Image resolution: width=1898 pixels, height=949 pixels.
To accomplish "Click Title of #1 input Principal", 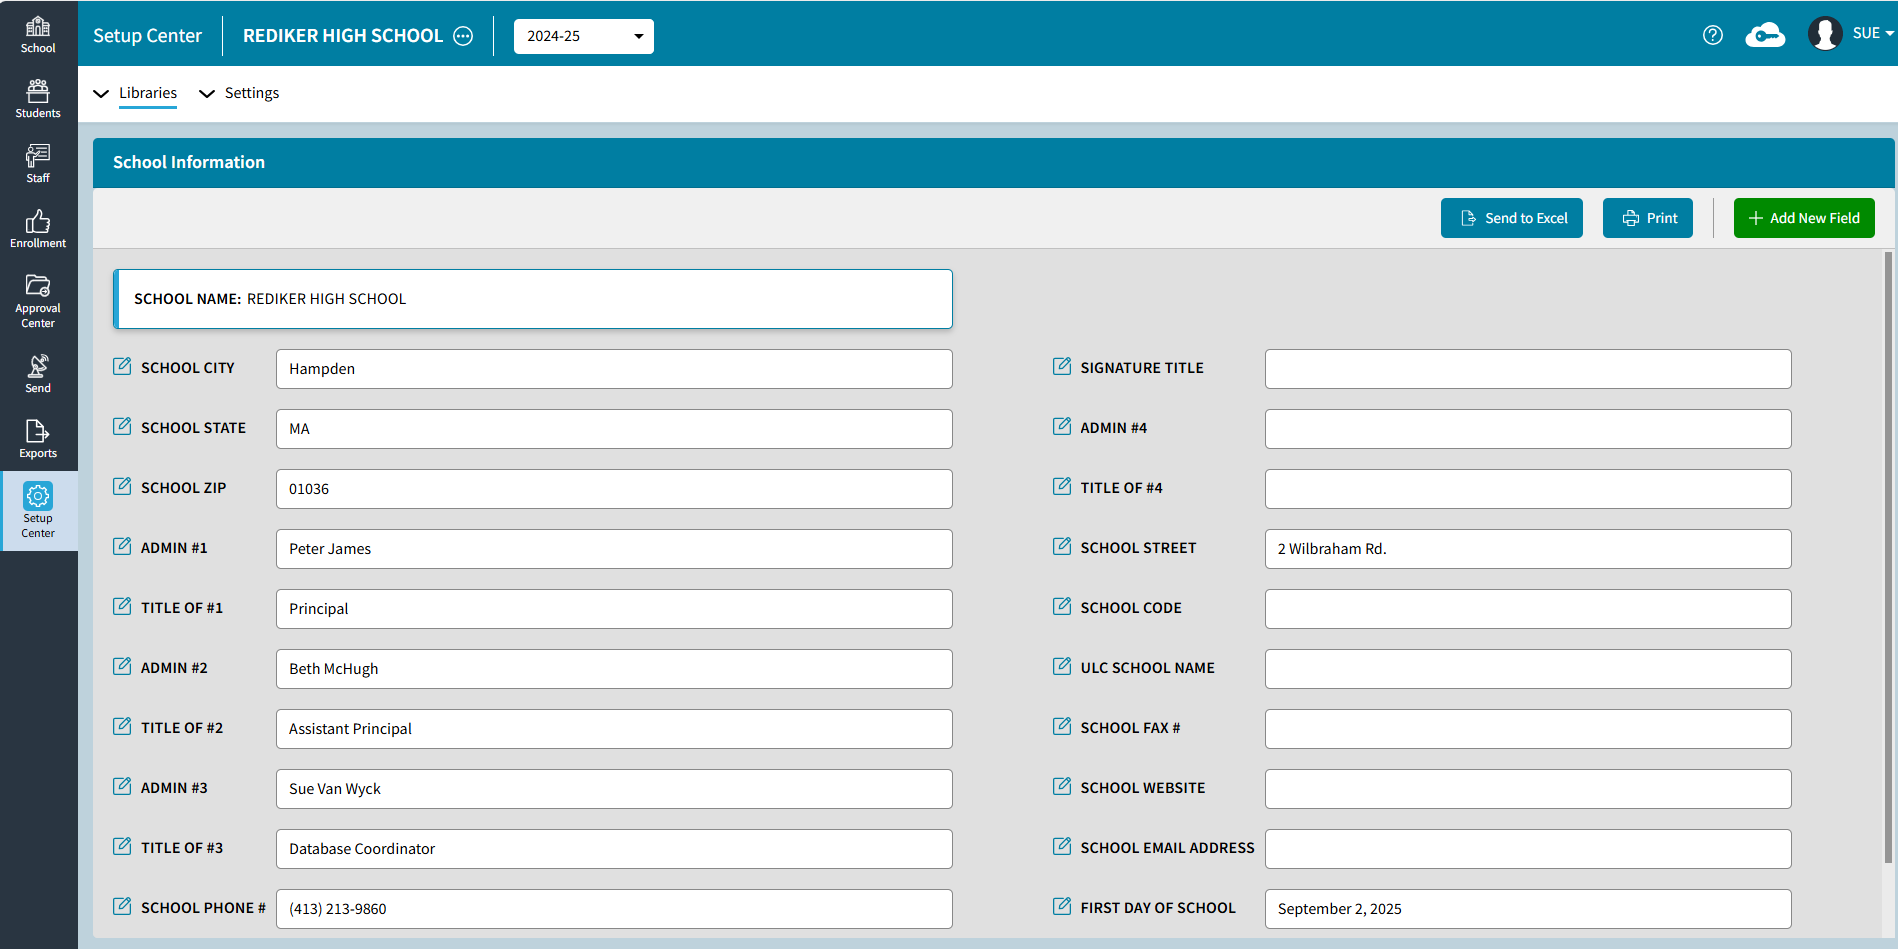I will pos(614,609).
